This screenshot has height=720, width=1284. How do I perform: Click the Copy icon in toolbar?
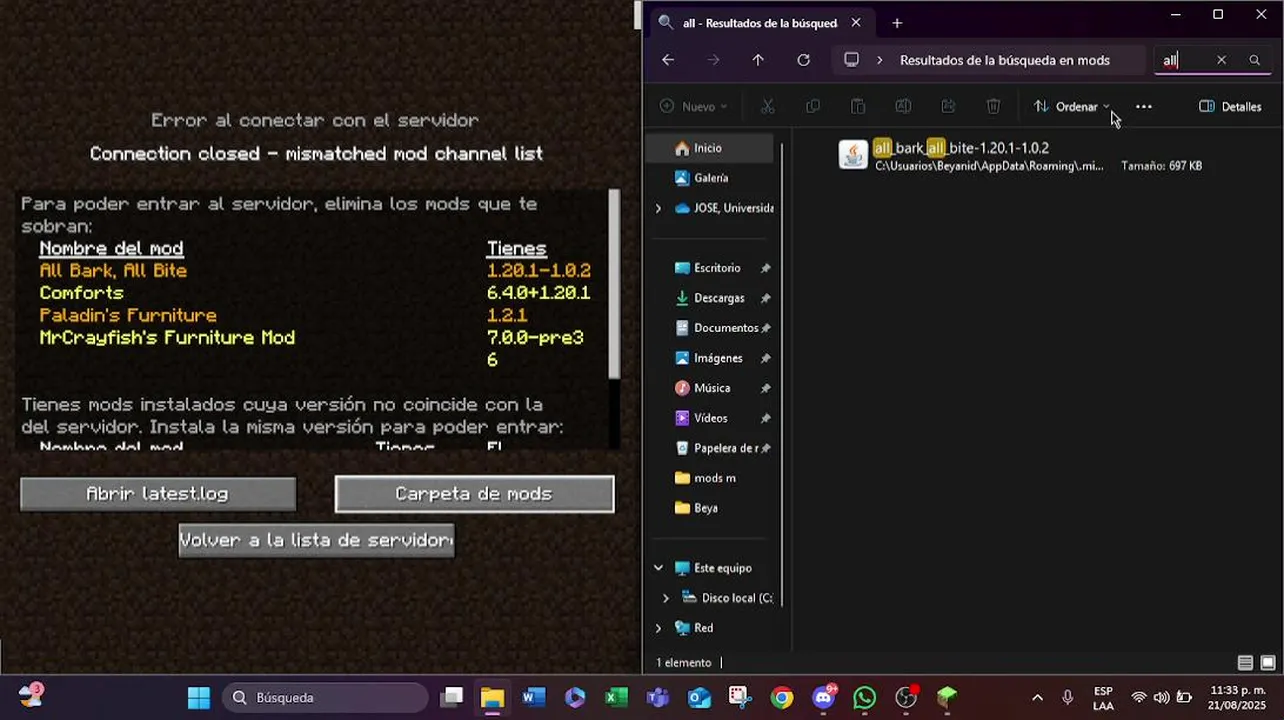tap(813, 106)
